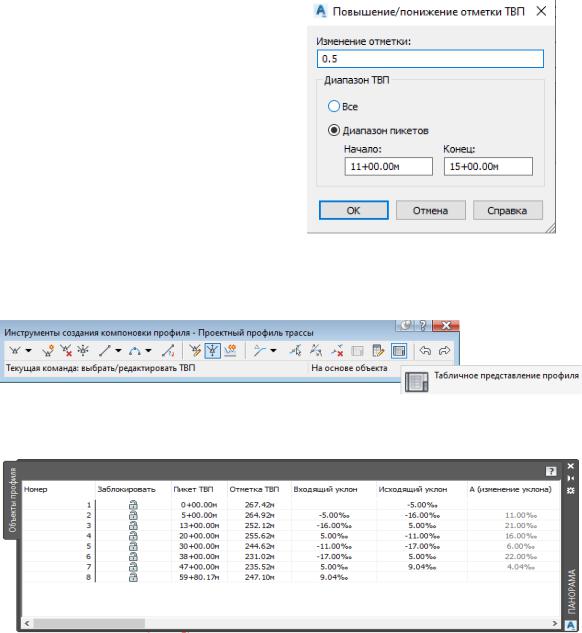Toggle the lock icon in row 4

click(x=133, y=536)
